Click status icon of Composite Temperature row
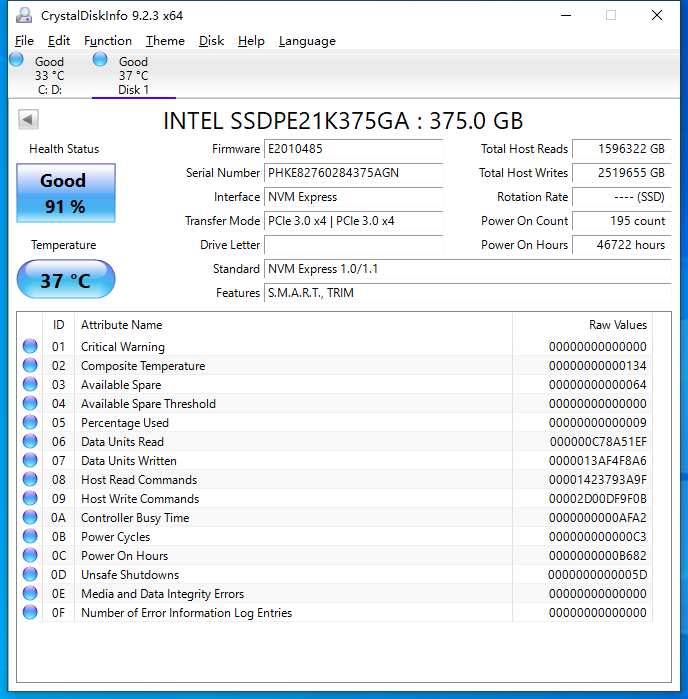The height and width of the screenshot is (699, 688). click(30, 366)
